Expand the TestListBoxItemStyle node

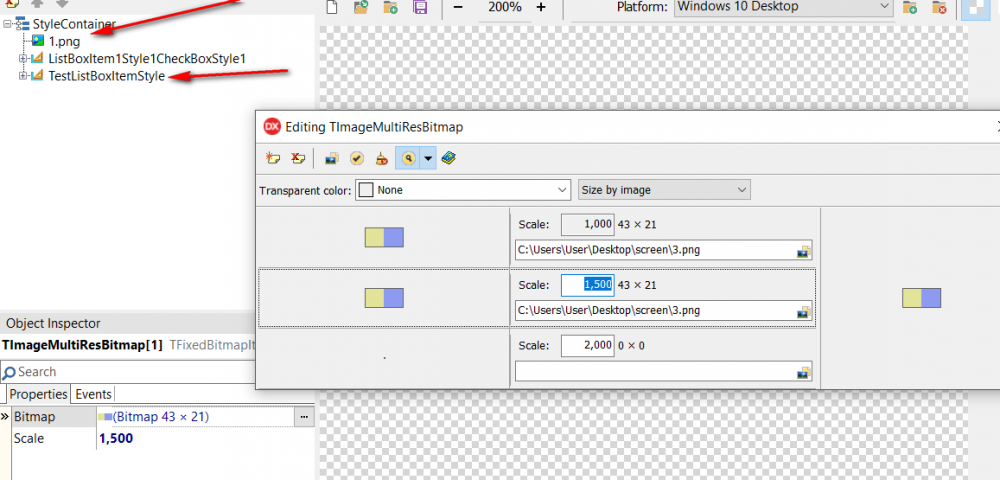23,76
